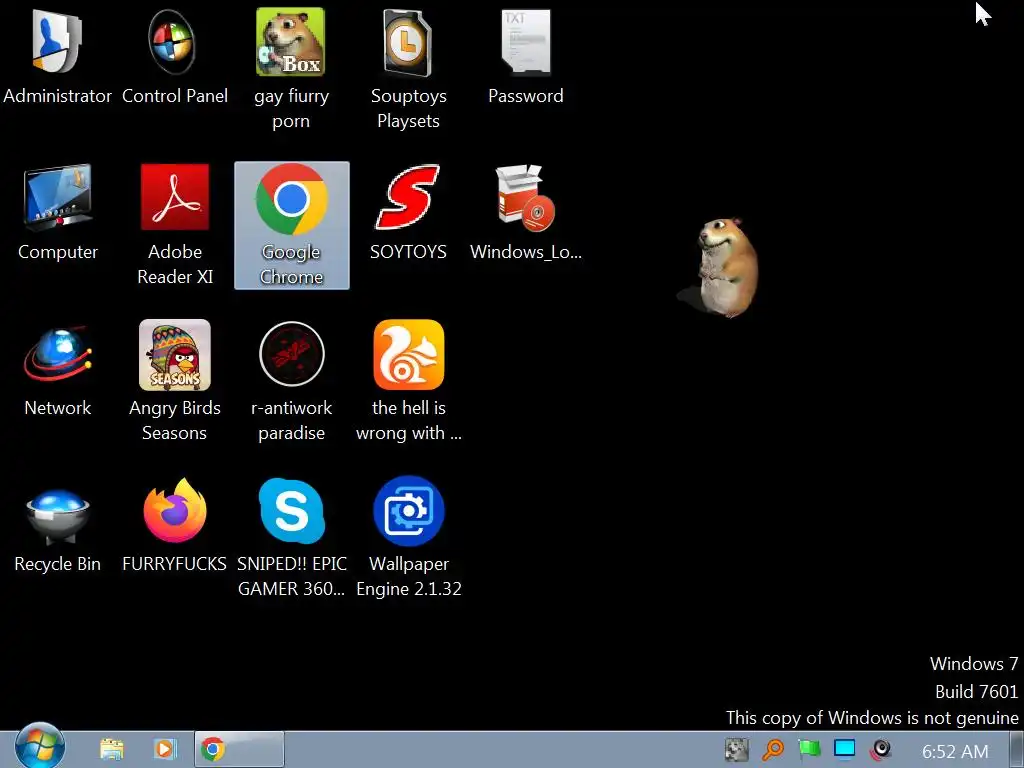1024x768 pixels.
Task: Click the "Wallpaper Engine 2.1.32" label text
Action: point(409,576)
